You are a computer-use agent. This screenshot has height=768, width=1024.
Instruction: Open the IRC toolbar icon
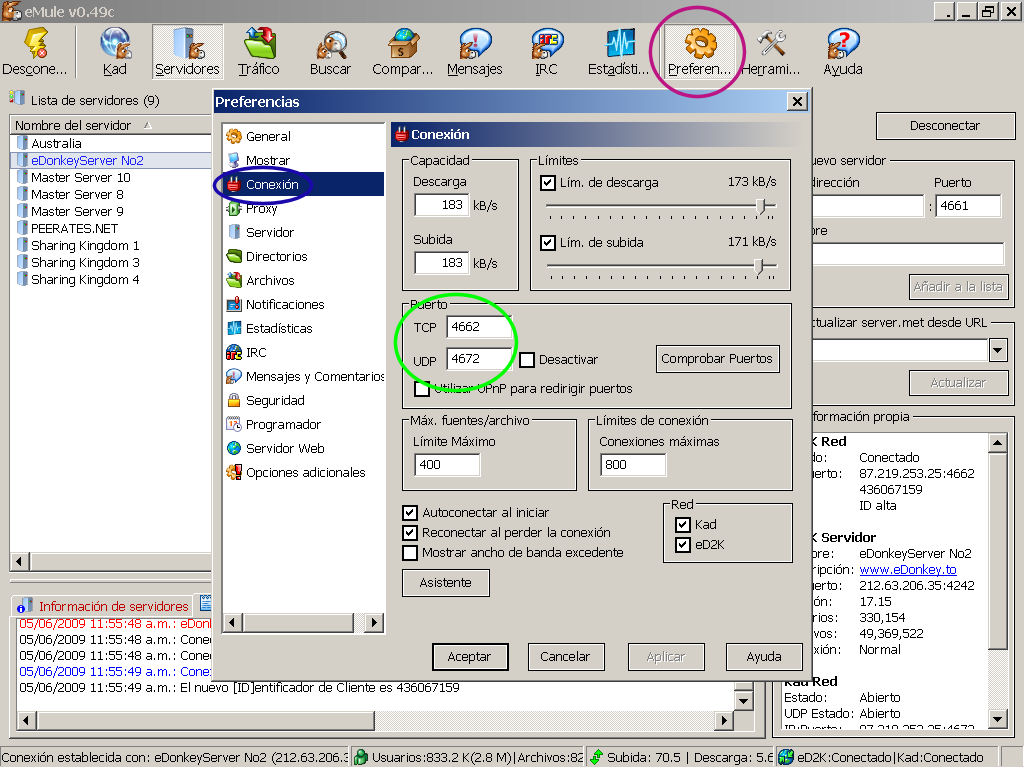point(546,51)
